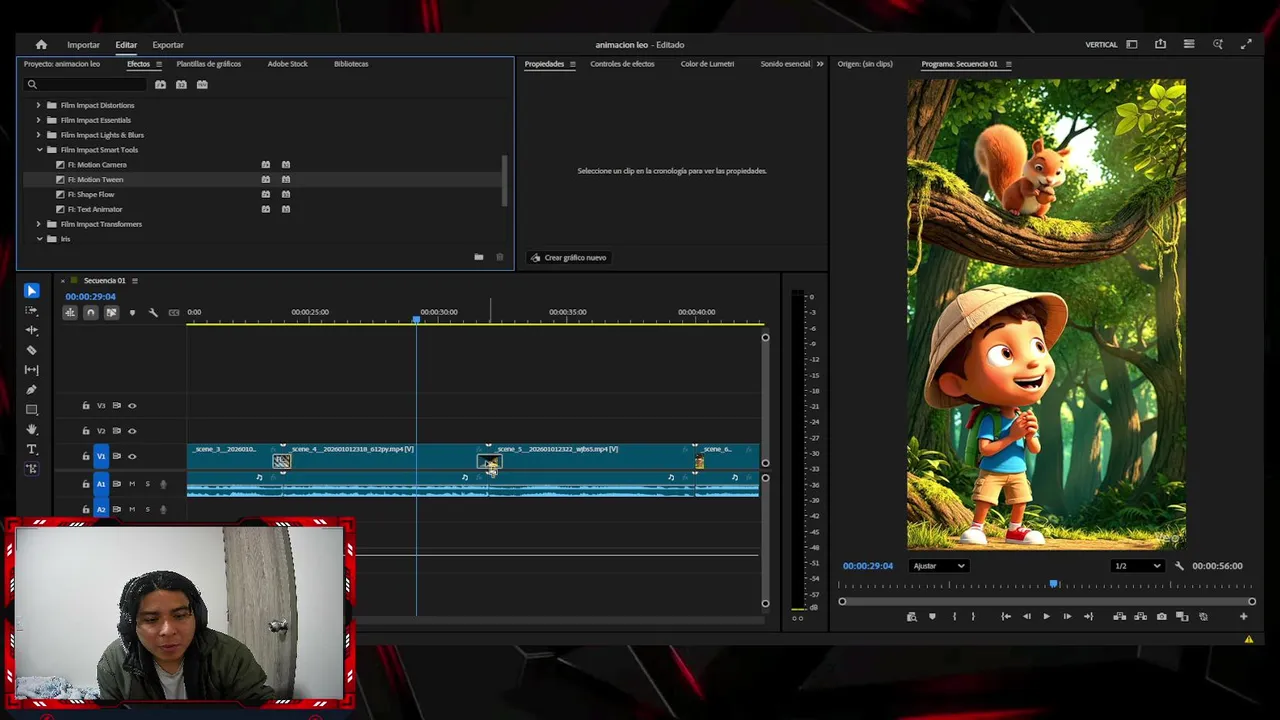
Task: Click the timeline closed captions CC icon
Action: click(x=174, y=313)
